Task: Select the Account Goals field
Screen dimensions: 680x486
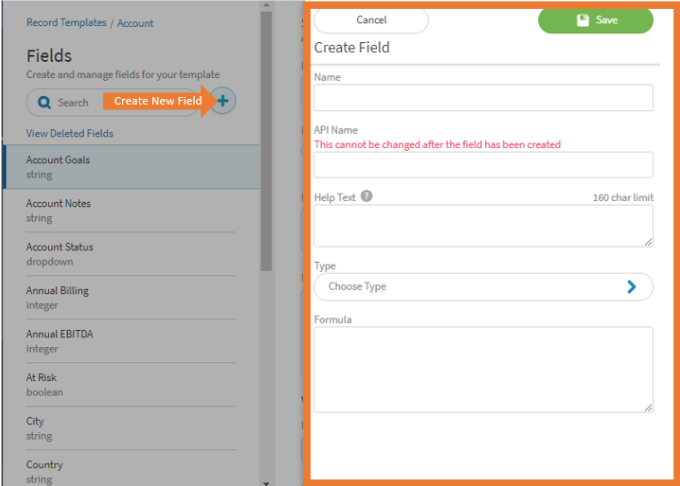Action: pyautogui.click(x=131, y=167)
